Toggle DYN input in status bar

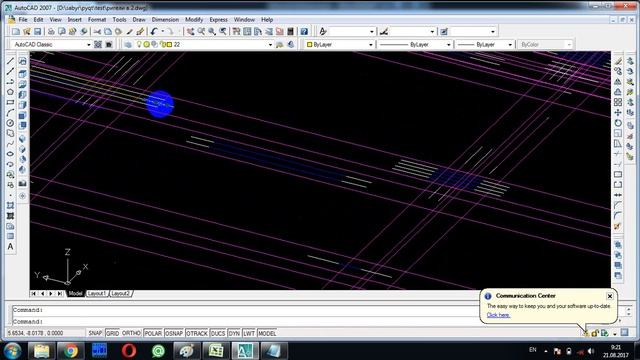click(234, 333)
